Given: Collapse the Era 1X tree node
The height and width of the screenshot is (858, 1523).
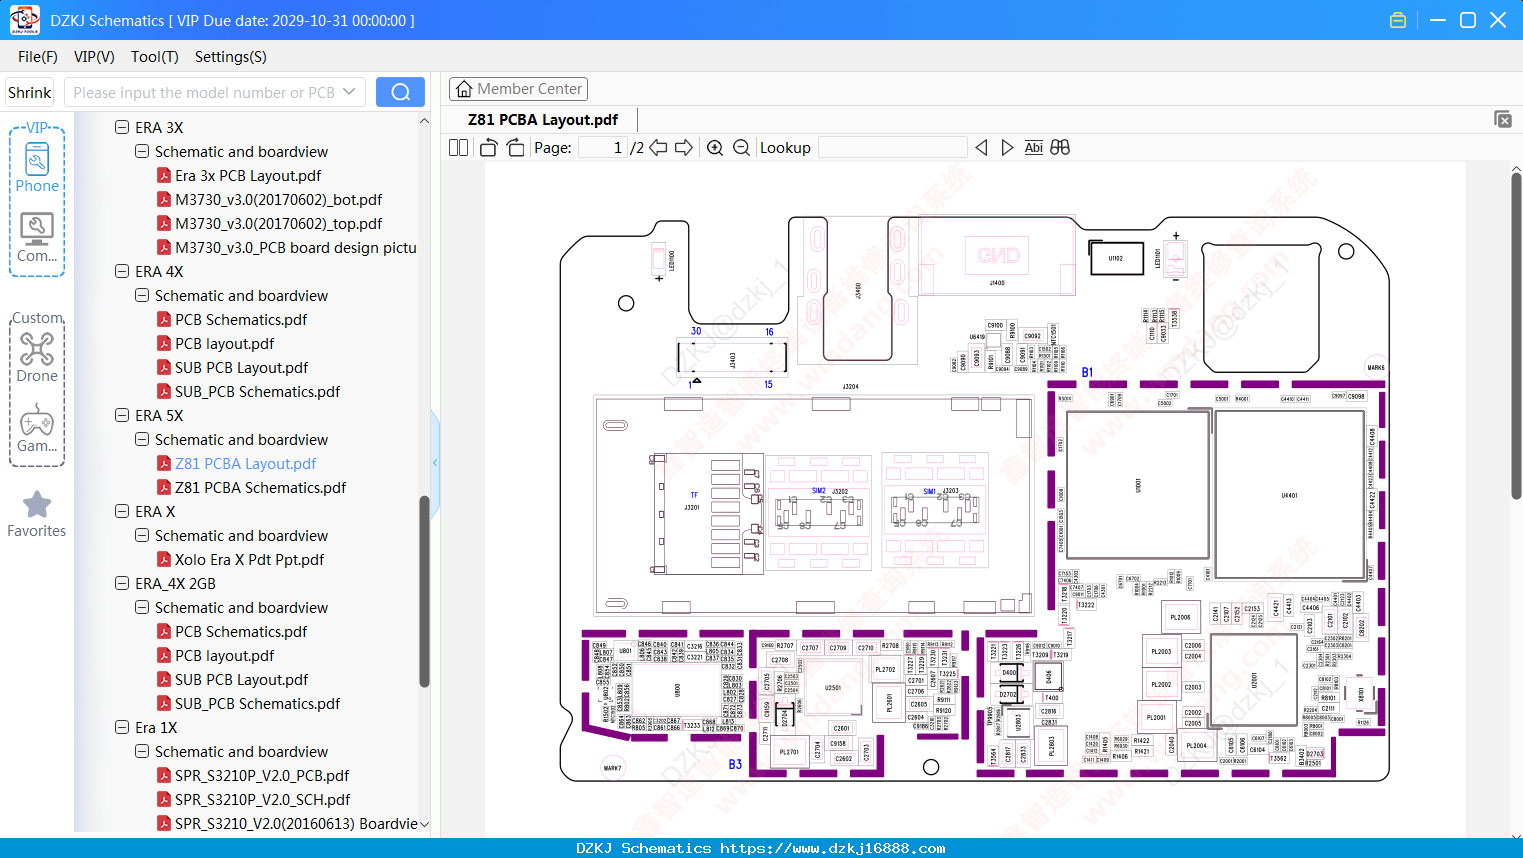Looking at the screenshot, I should (122, 727).
